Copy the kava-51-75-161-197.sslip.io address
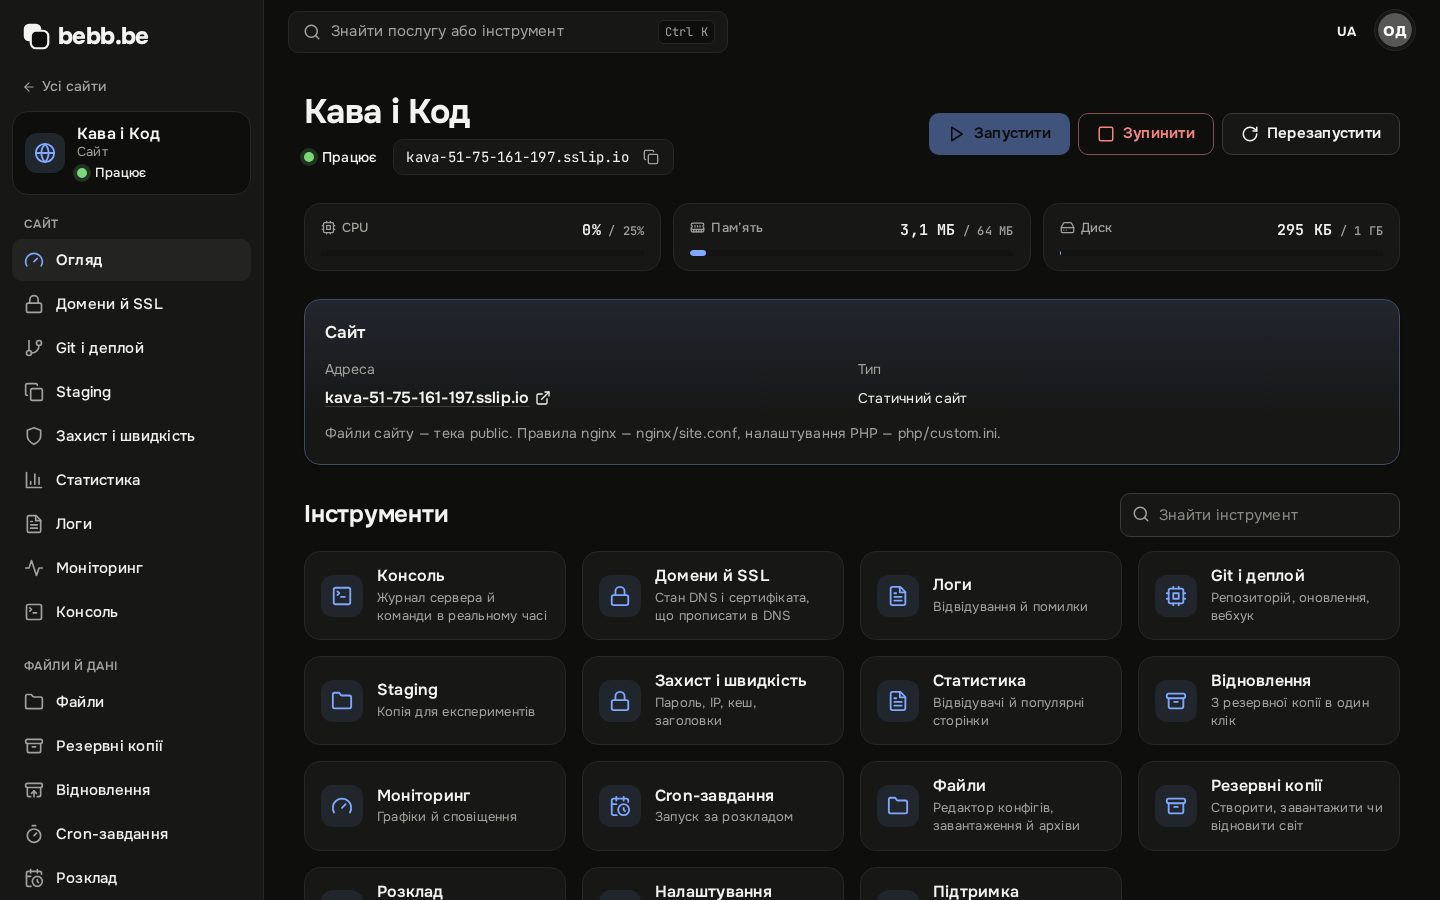This screenshot has height=900, width=1440. point(651,157)
